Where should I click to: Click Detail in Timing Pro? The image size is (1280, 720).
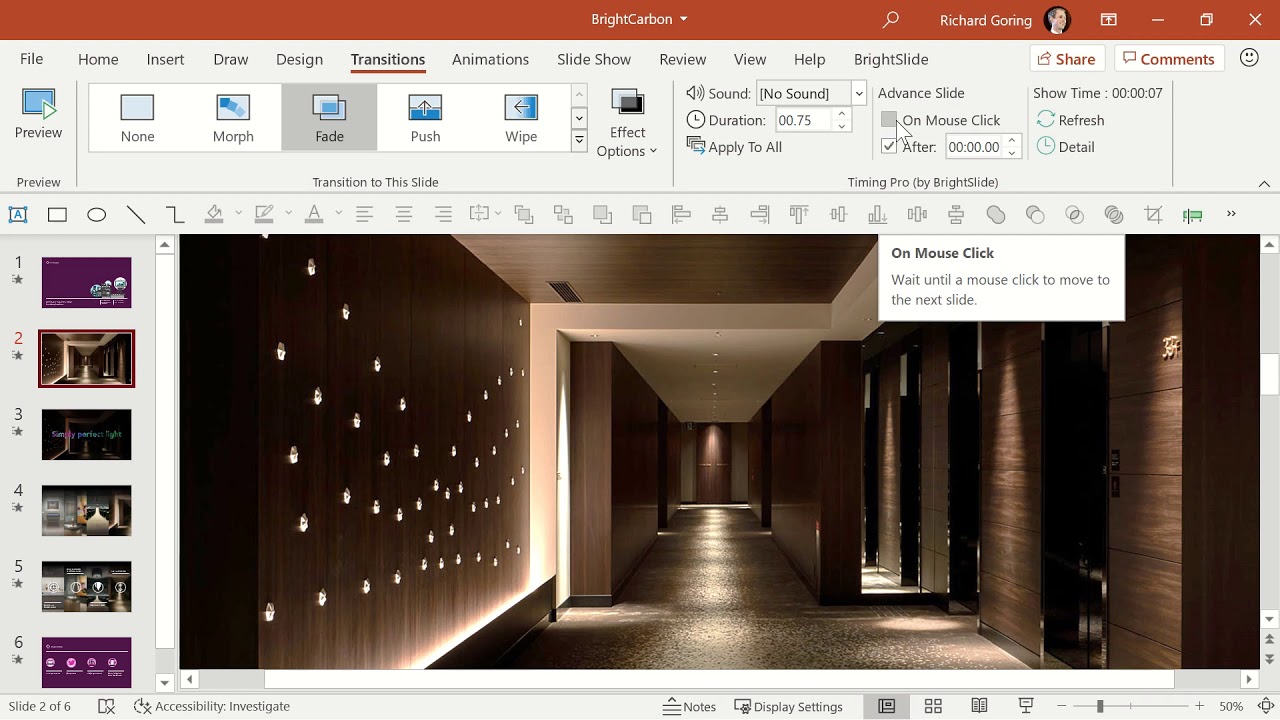(1066, 147)
